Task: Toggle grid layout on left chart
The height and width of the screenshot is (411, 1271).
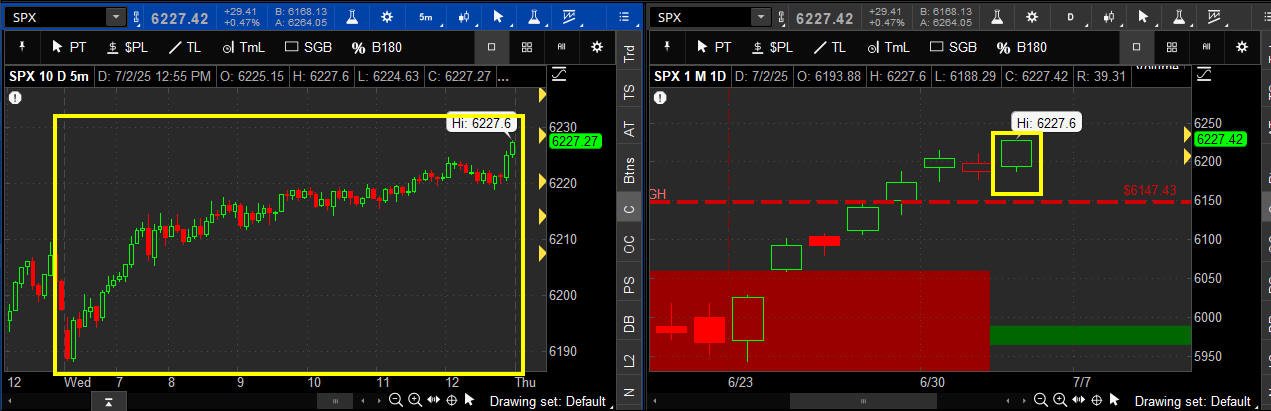Action: click(x=527, y=47)
